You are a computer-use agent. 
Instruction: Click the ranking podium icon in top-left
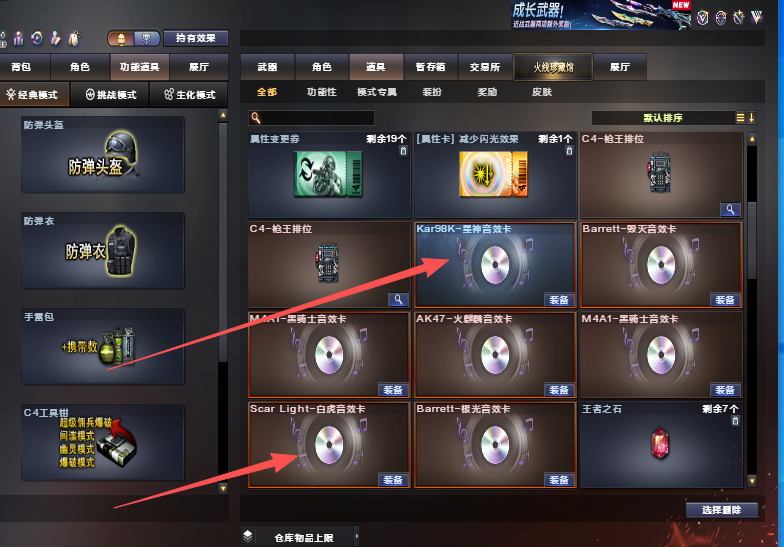tap(18, 38)
